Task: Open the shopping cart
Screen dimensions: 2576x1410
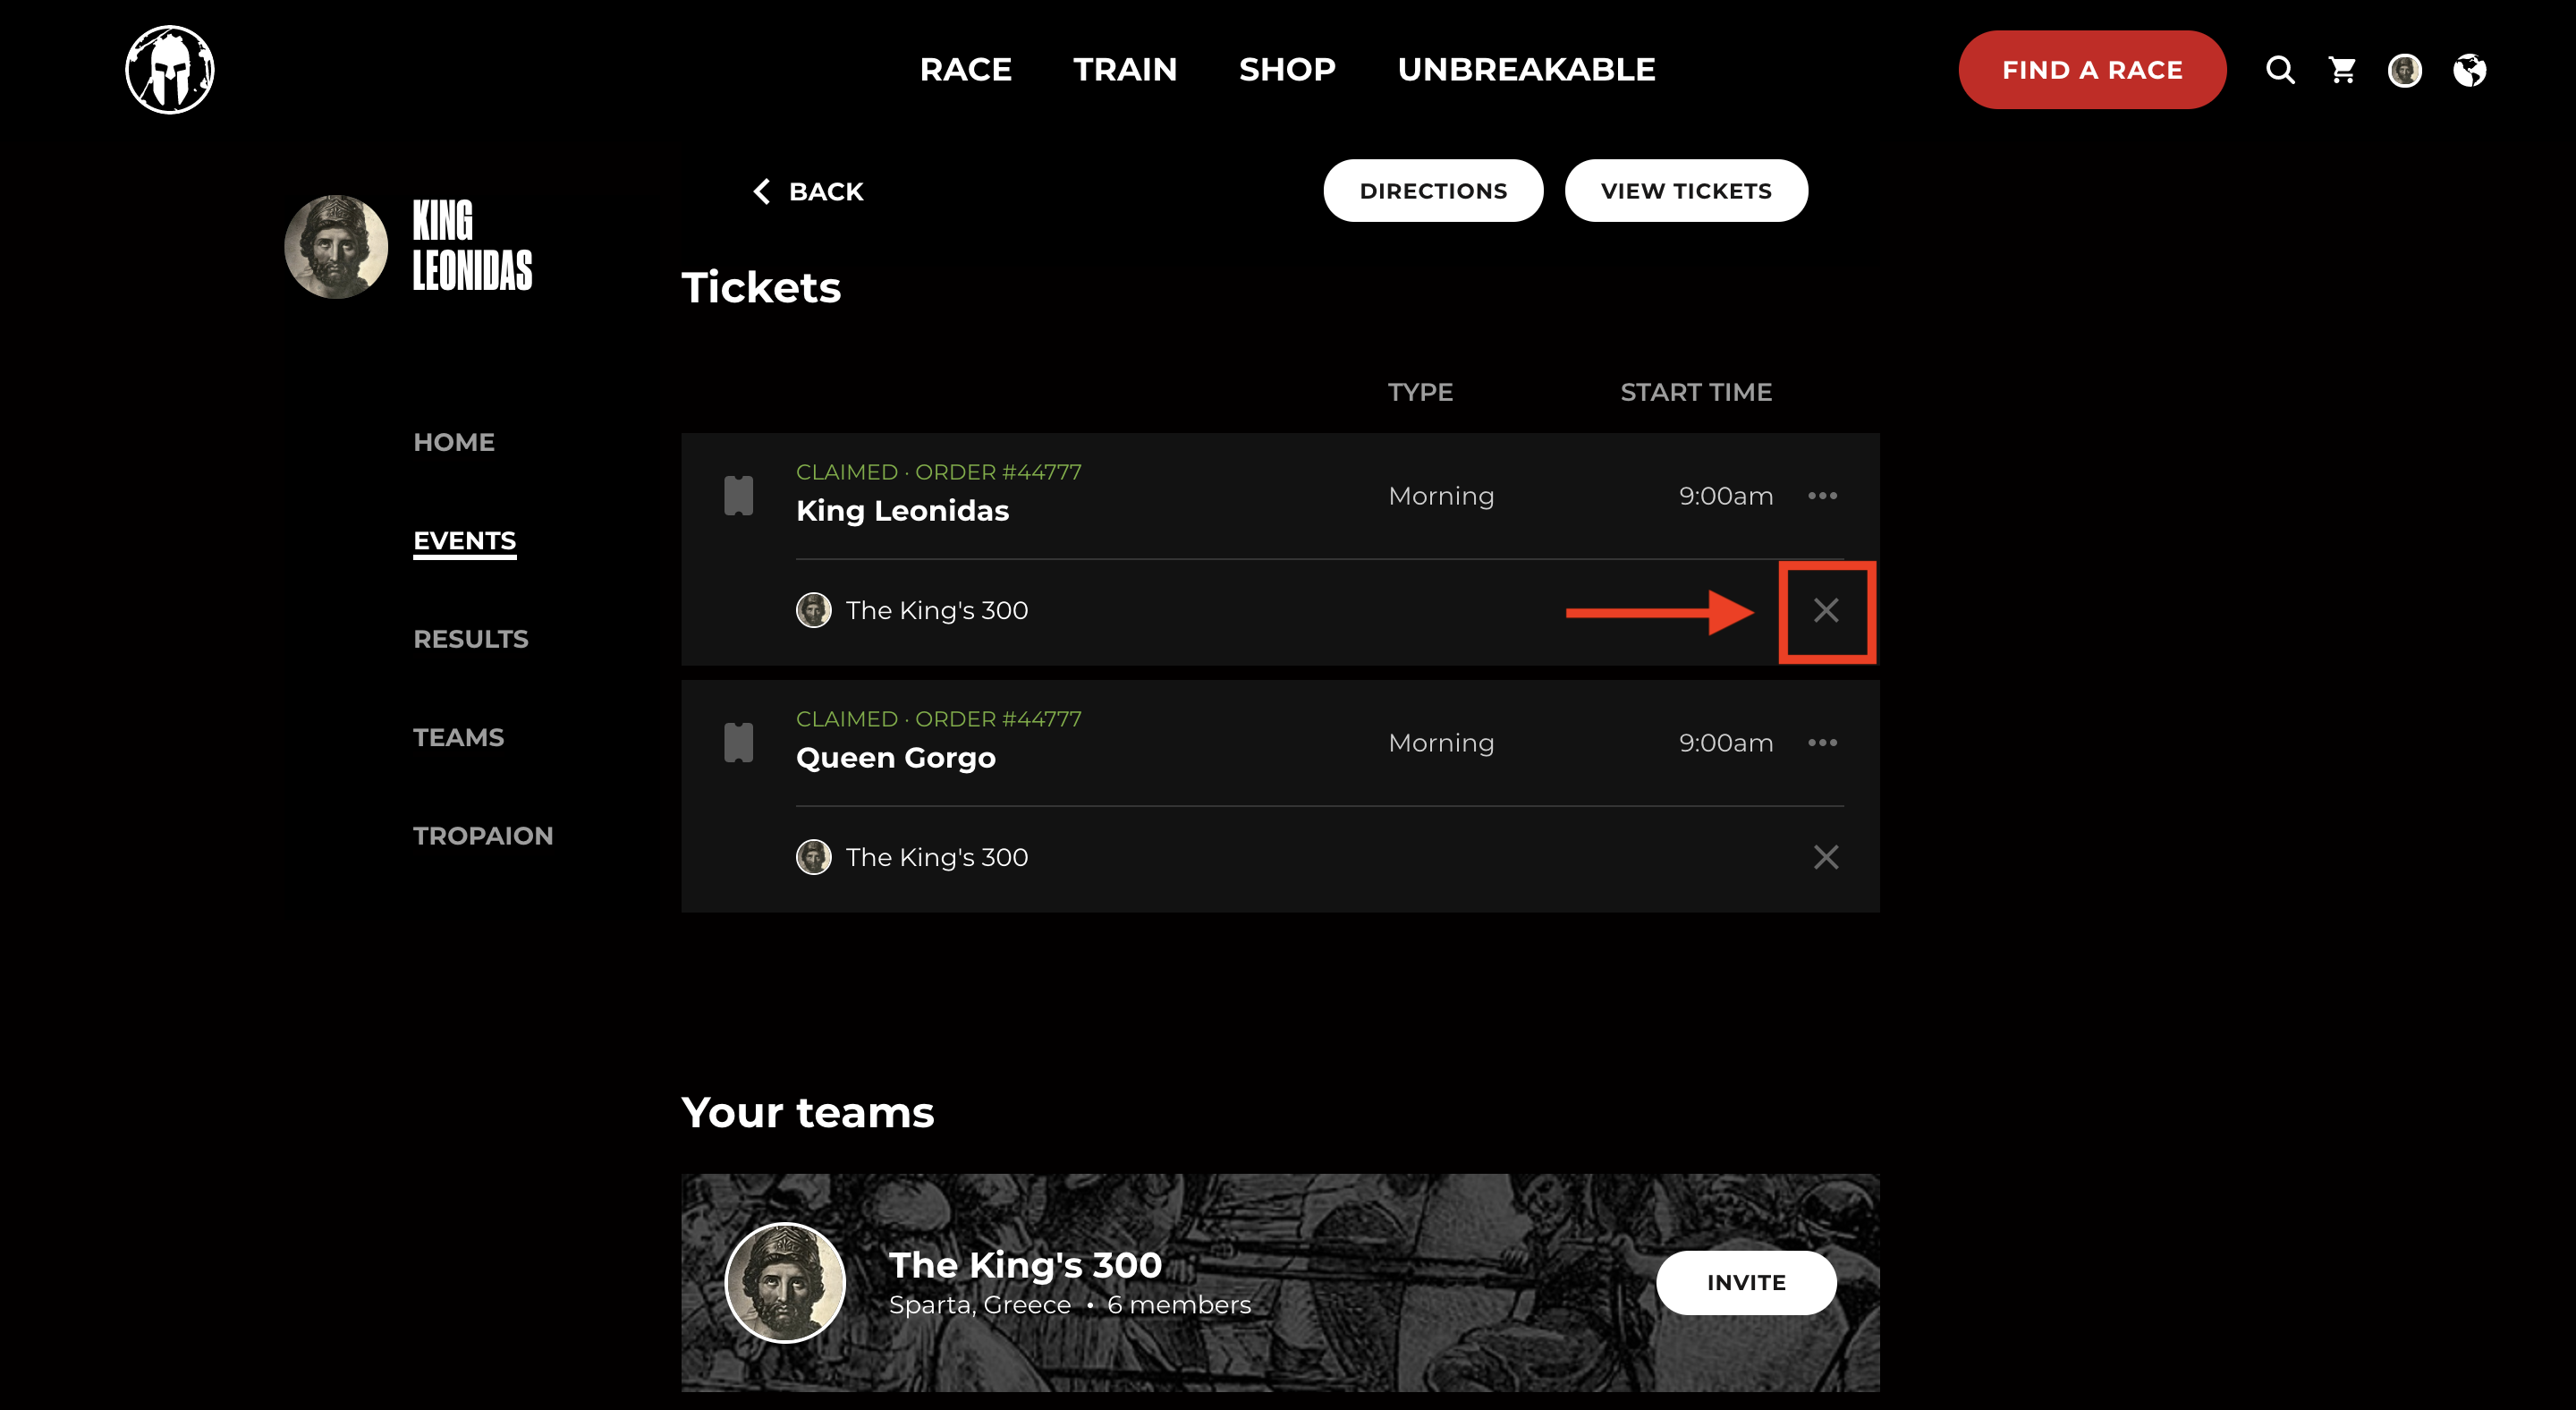Action: coord(2341,69)
